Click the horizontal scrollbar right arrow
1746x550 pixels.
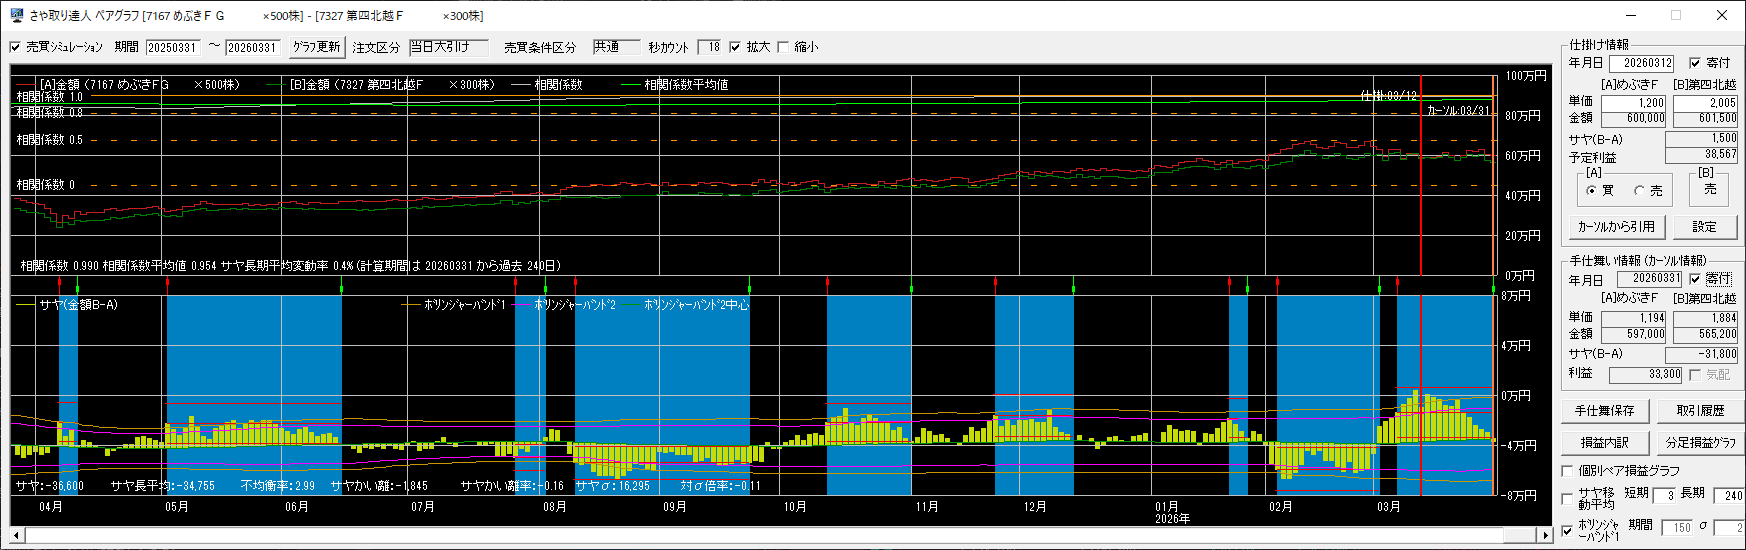point(1545,536)
